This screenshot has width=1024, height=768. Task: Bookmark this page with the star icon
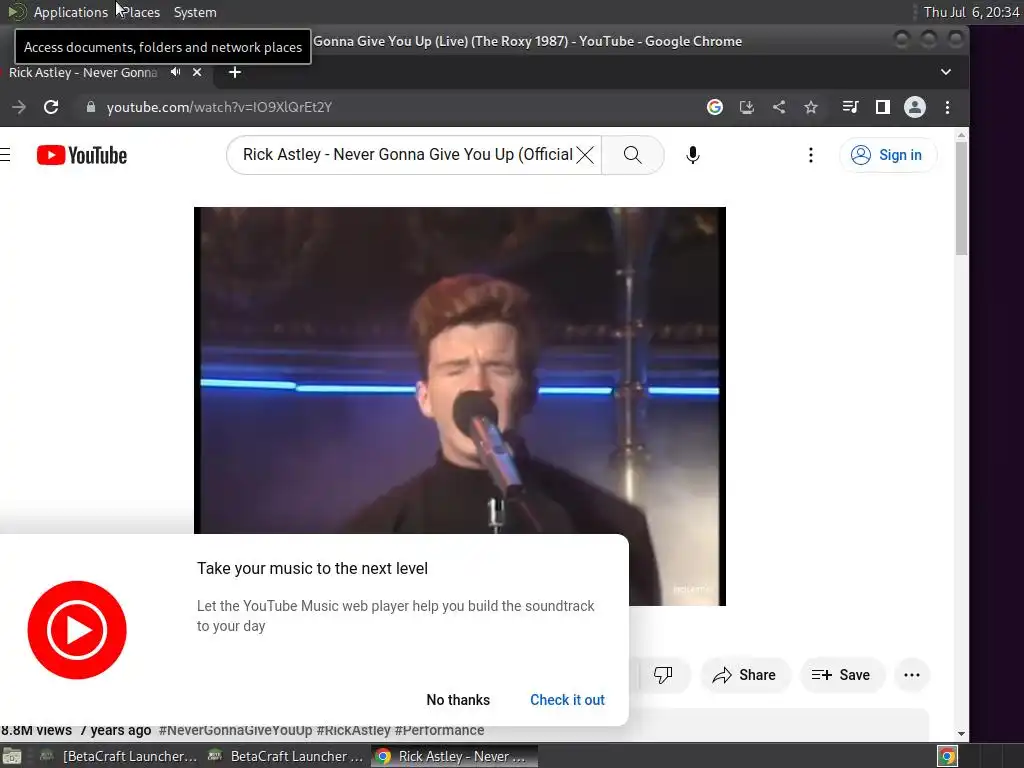click(x=810, y=107)
